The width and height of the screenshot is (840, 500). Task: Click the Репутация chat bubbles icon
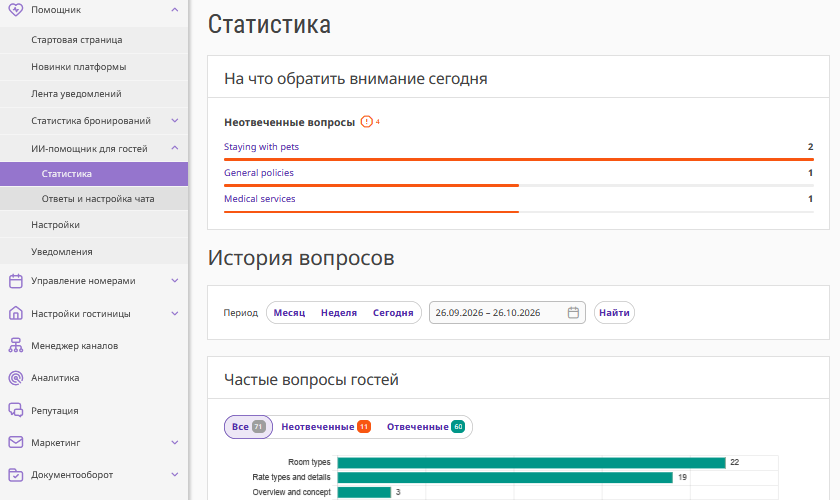16,410
